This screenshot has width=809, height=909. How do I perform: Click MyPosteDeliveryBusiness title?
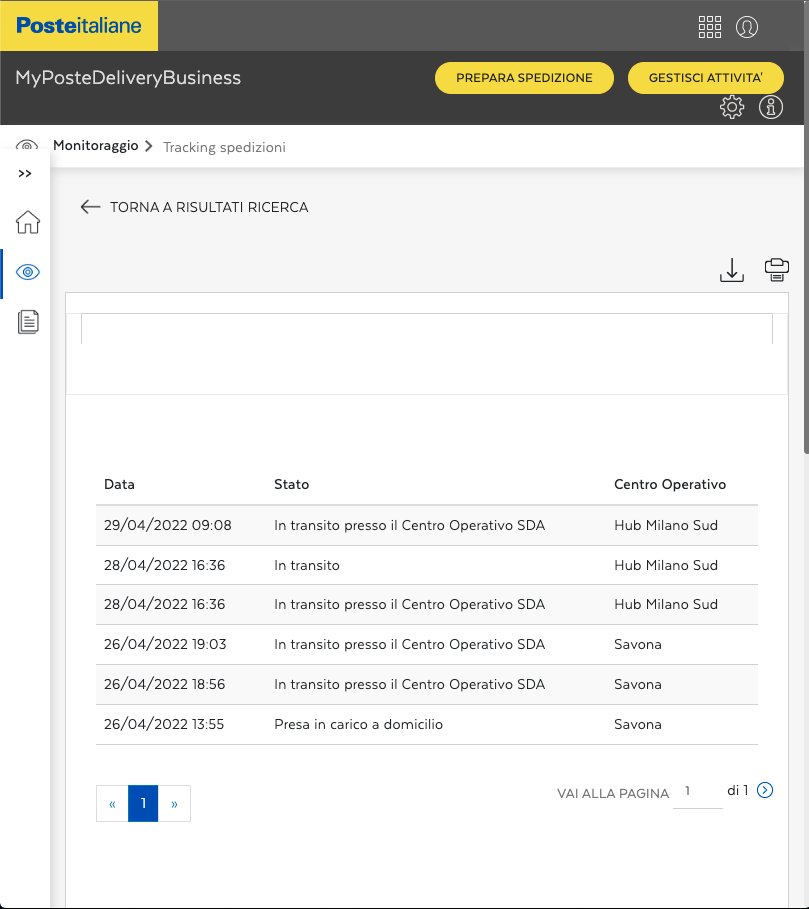tap(128, 78)
